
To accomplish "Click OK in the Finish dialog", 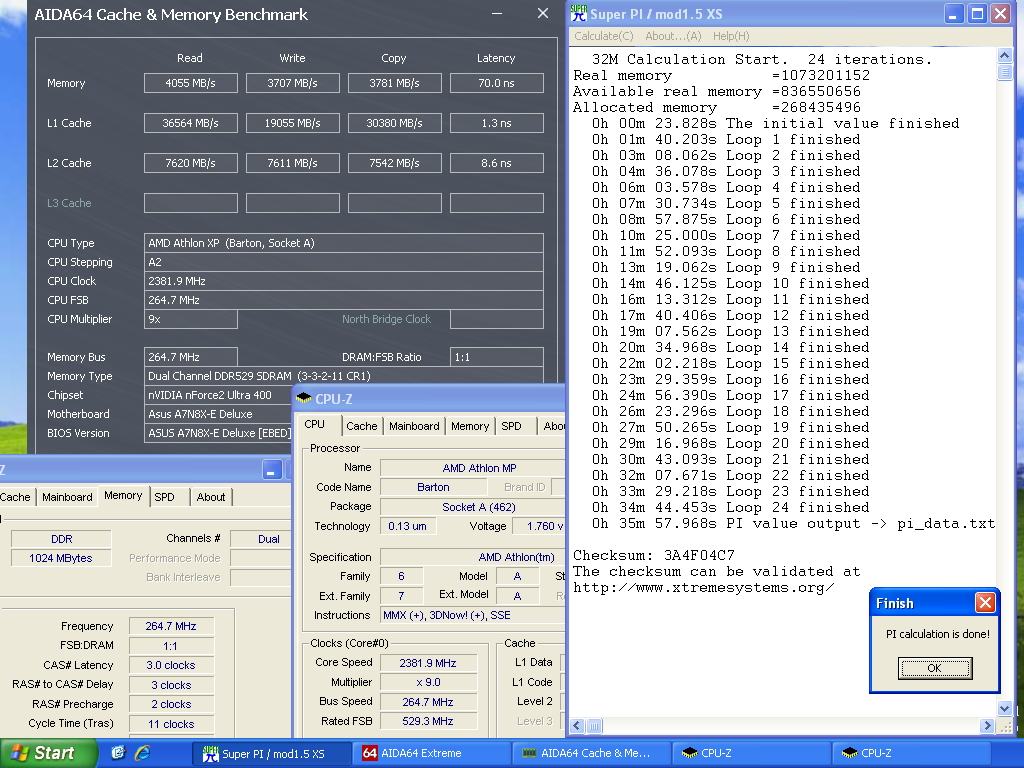I will pyautogui.click(x=935, y=668).
